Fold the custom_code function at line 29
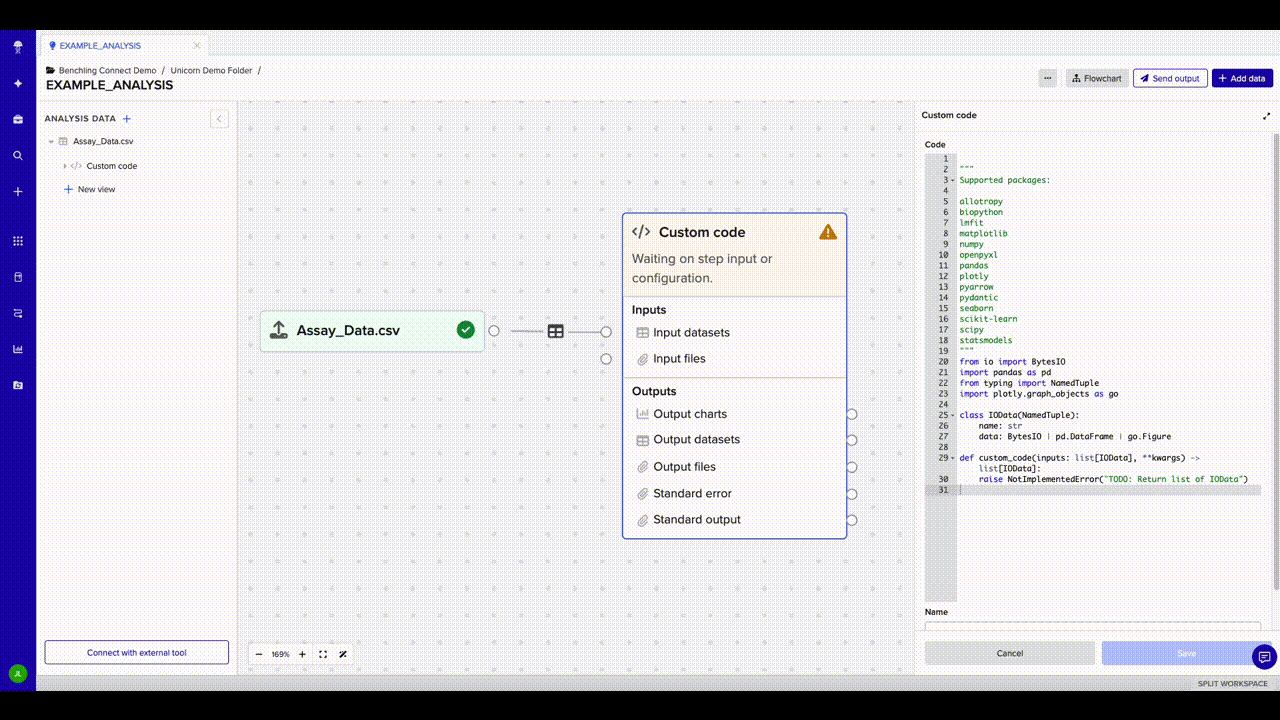The image size is (1280, 720). pos(953,458)
